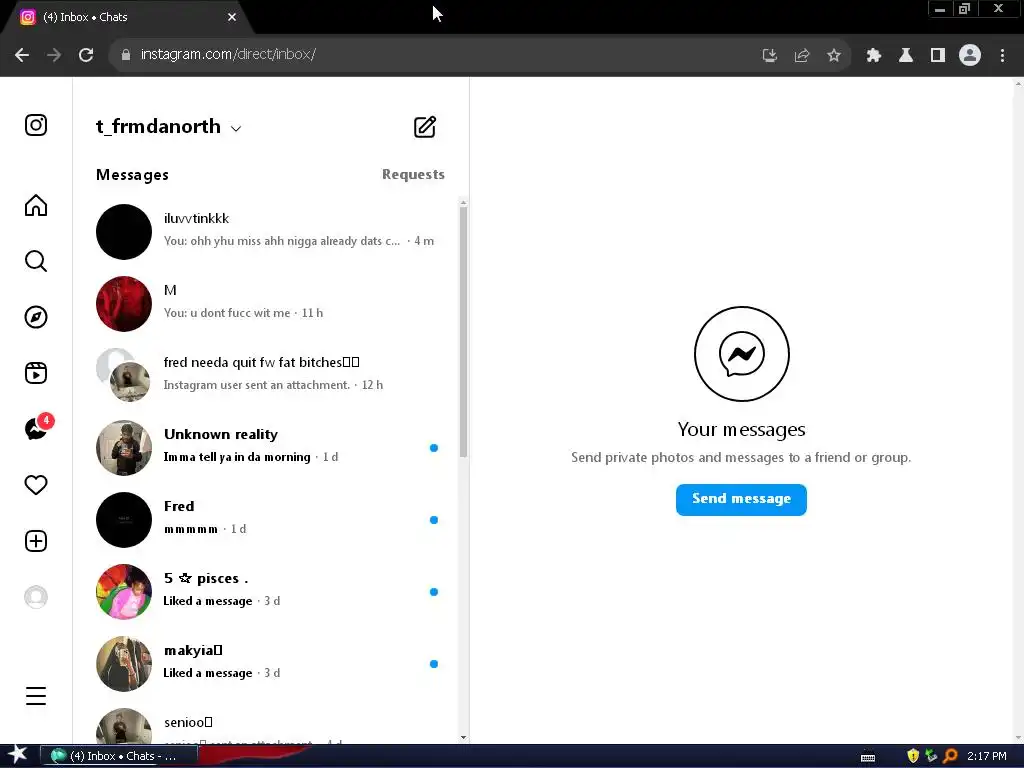Screen dimensions: 1024x768
Task: Reload the Instagram page
Action: (86, 55)
